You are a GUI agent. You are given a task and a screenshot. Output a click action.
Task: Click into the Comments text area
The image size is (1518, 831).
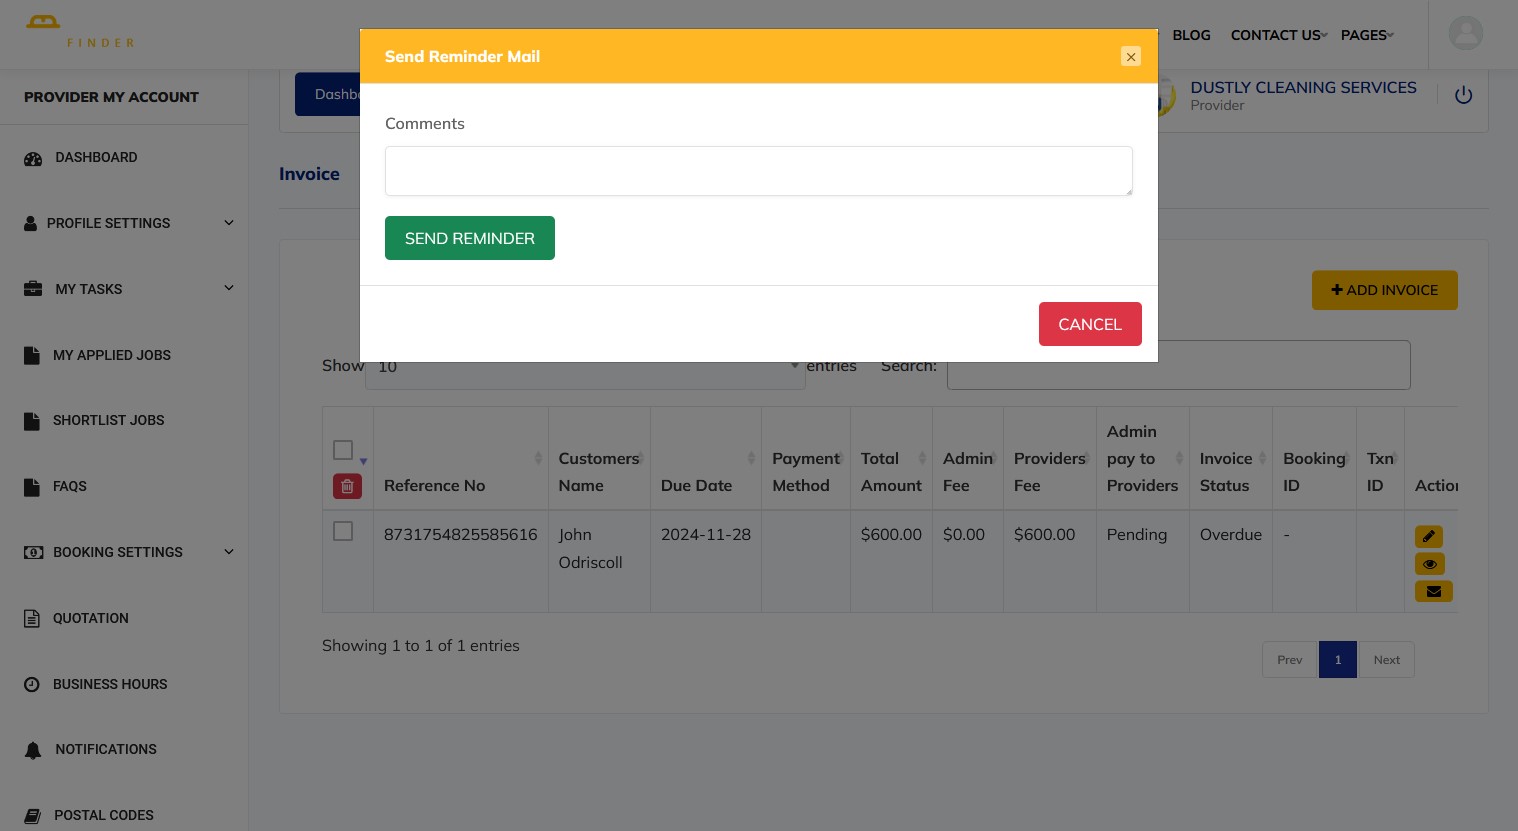(x=758, y=171)
